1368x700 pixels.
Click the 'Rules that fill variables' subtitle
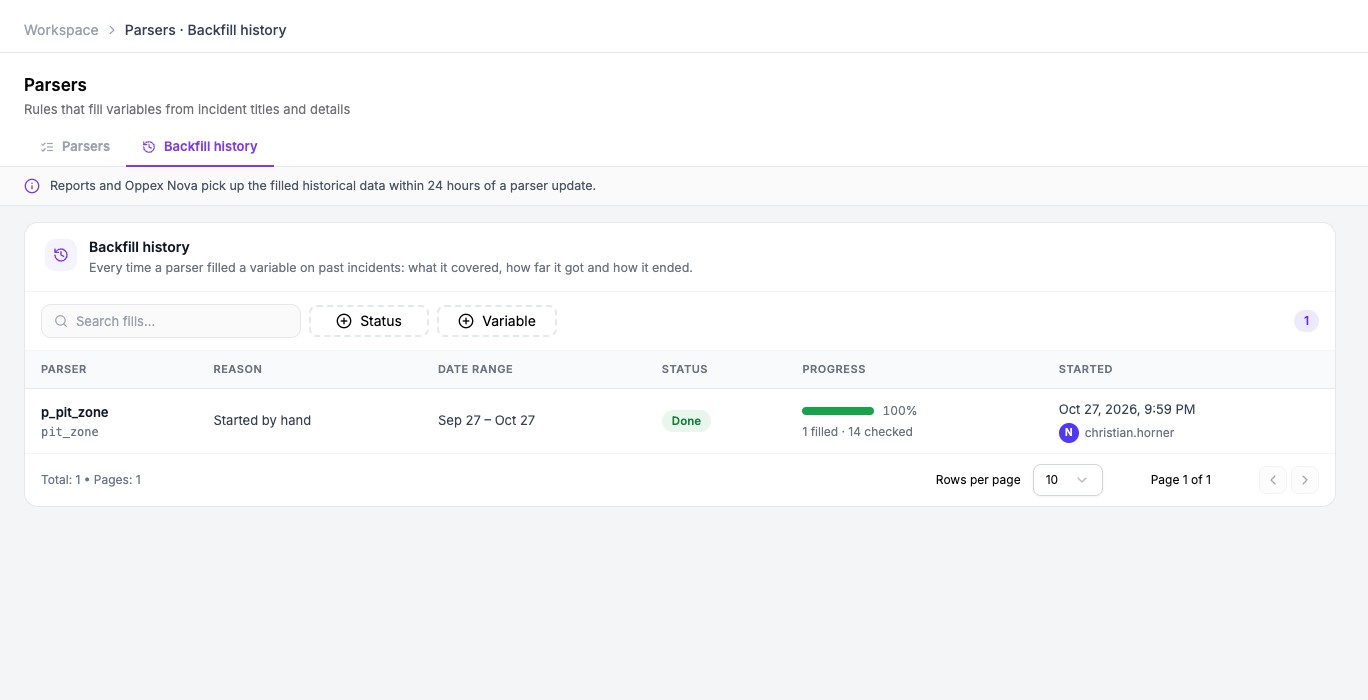tap(187, 109)
